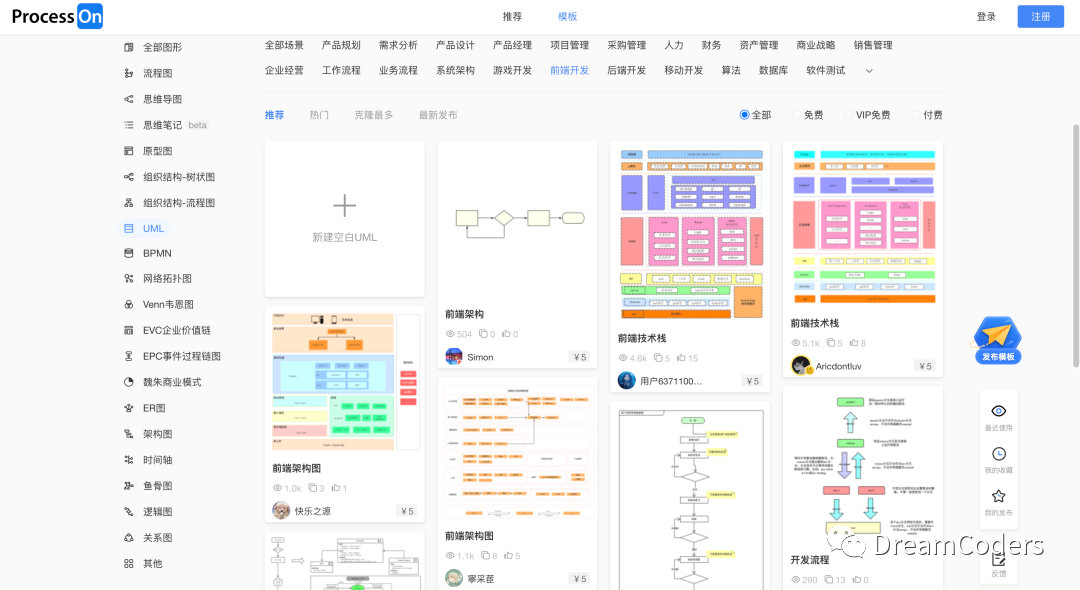Select the UML category icon
1080x590 pixels.
[x=129, y=229]
